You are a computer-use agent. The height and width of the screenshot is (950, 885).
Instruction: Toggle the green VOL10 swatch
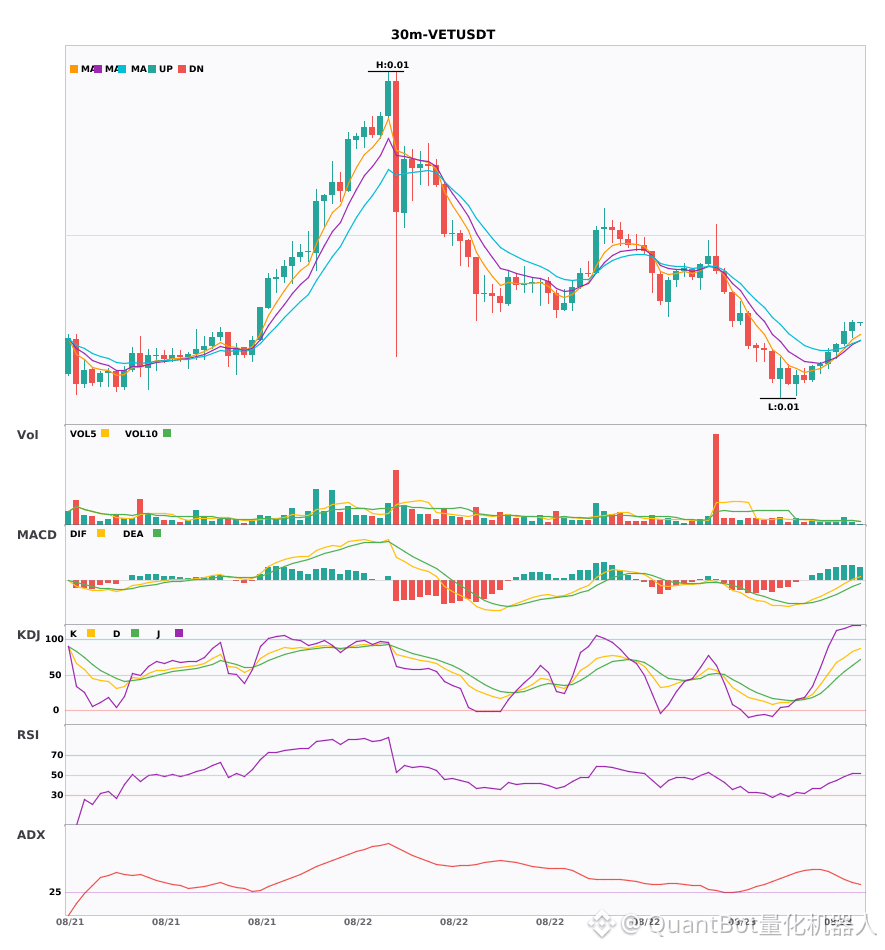(167, 433)
